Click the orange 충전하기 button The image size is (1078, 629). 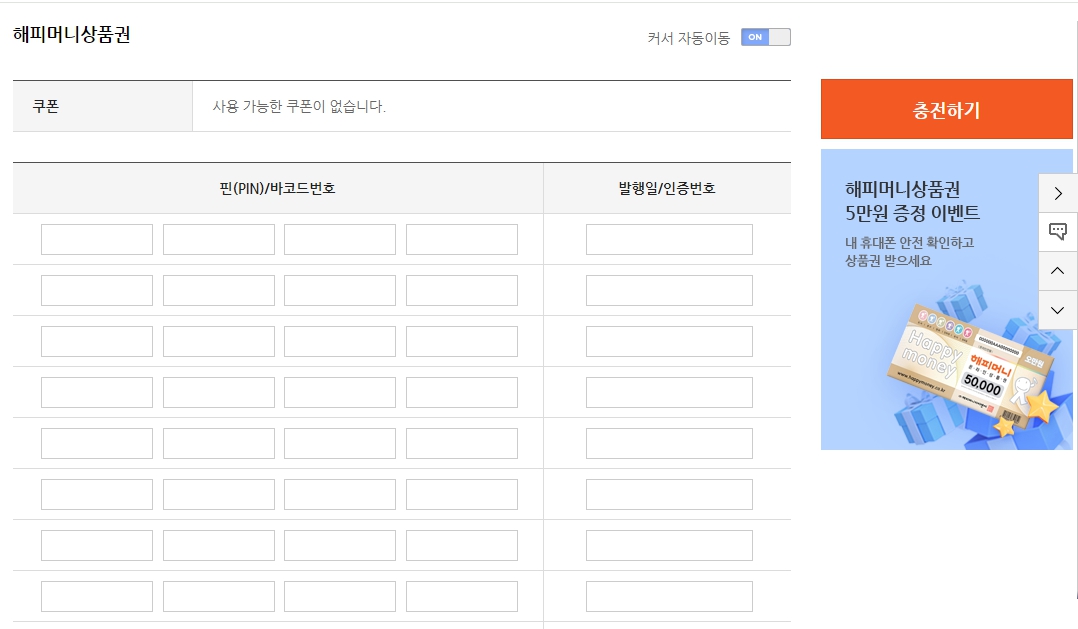tap(946, 109)
